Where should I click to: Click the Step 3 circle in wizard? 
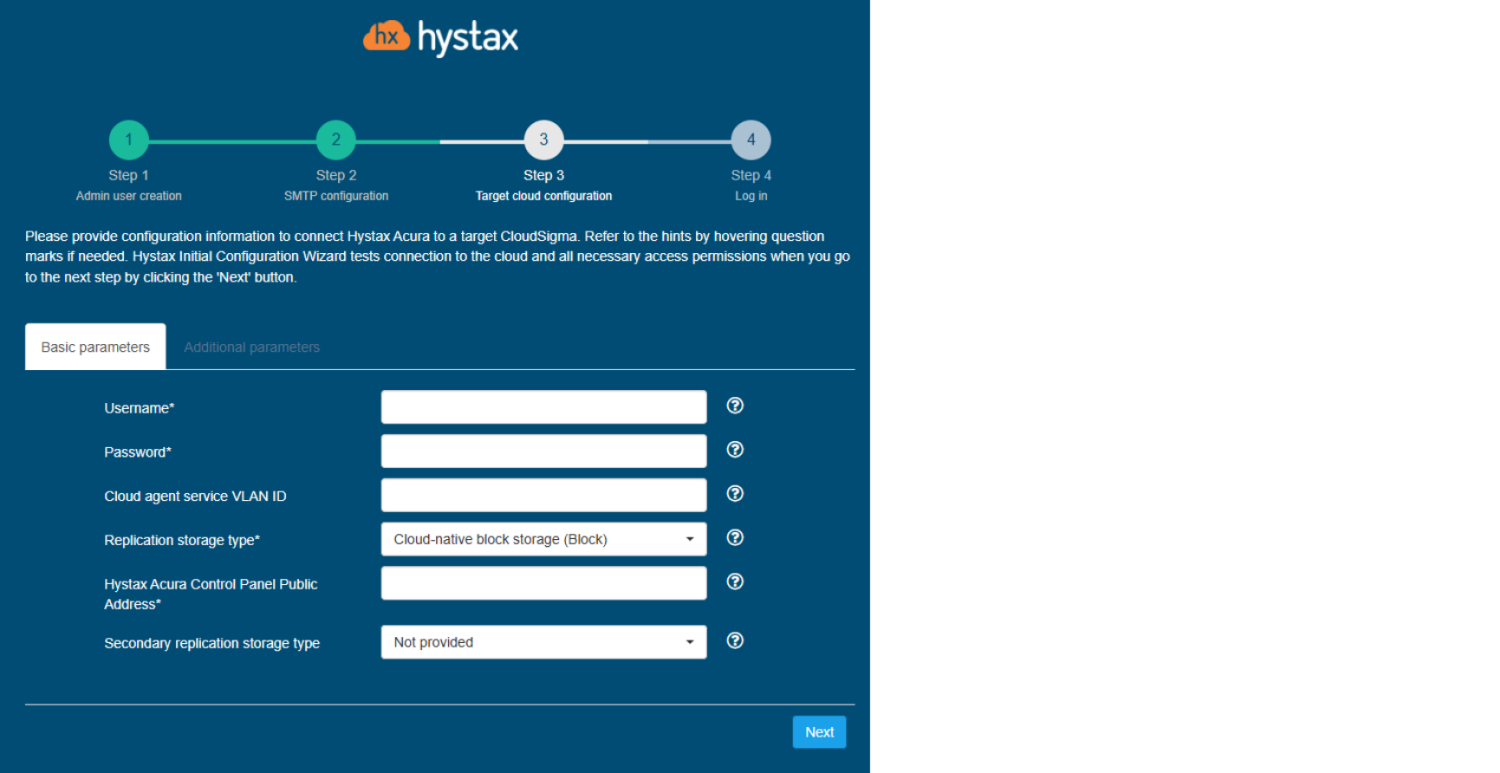point(544,140)
